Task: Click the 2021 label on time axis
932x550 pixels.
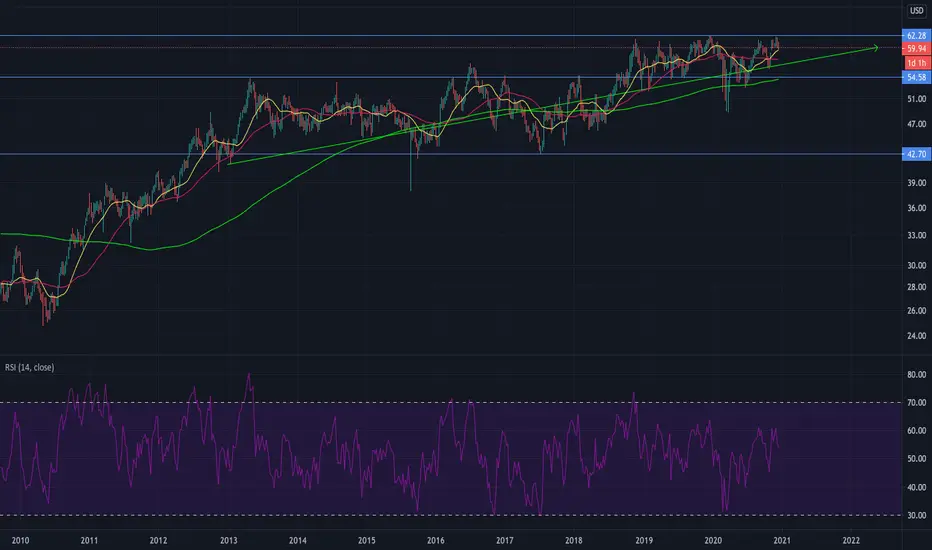Action: [782, 540]
